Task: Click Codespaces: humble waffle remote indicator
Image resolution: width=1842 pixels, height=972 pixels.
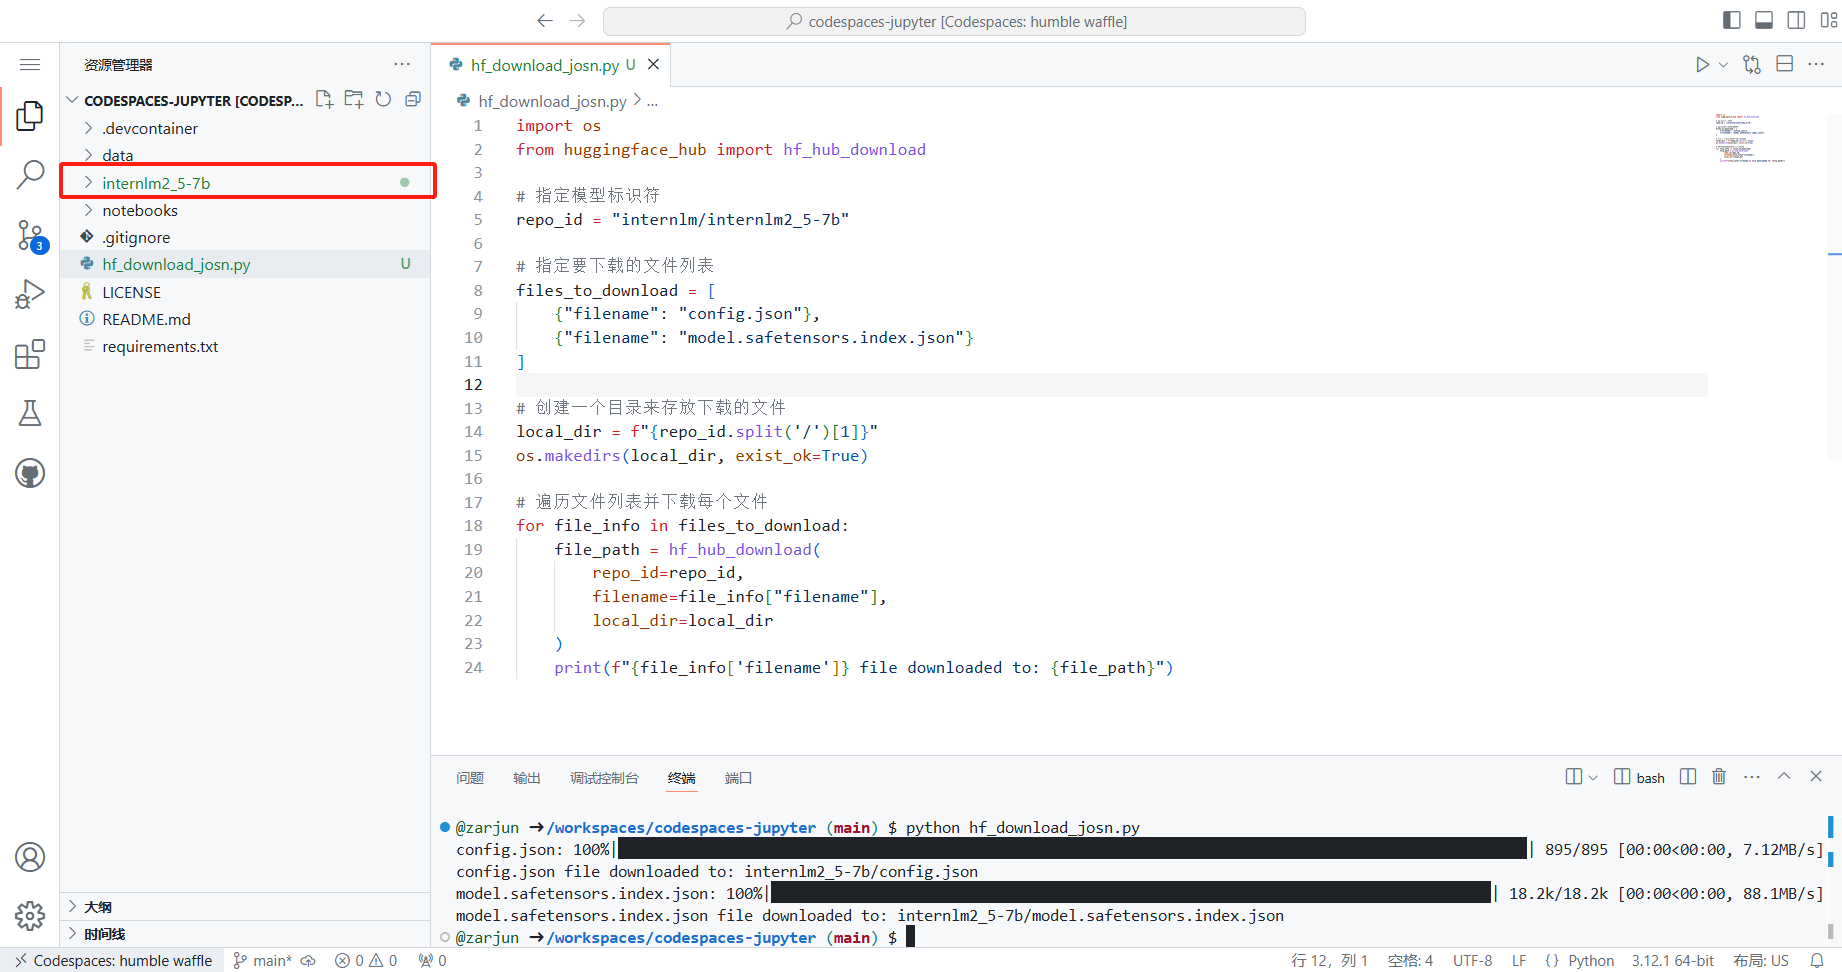Action: pos(113,960)
